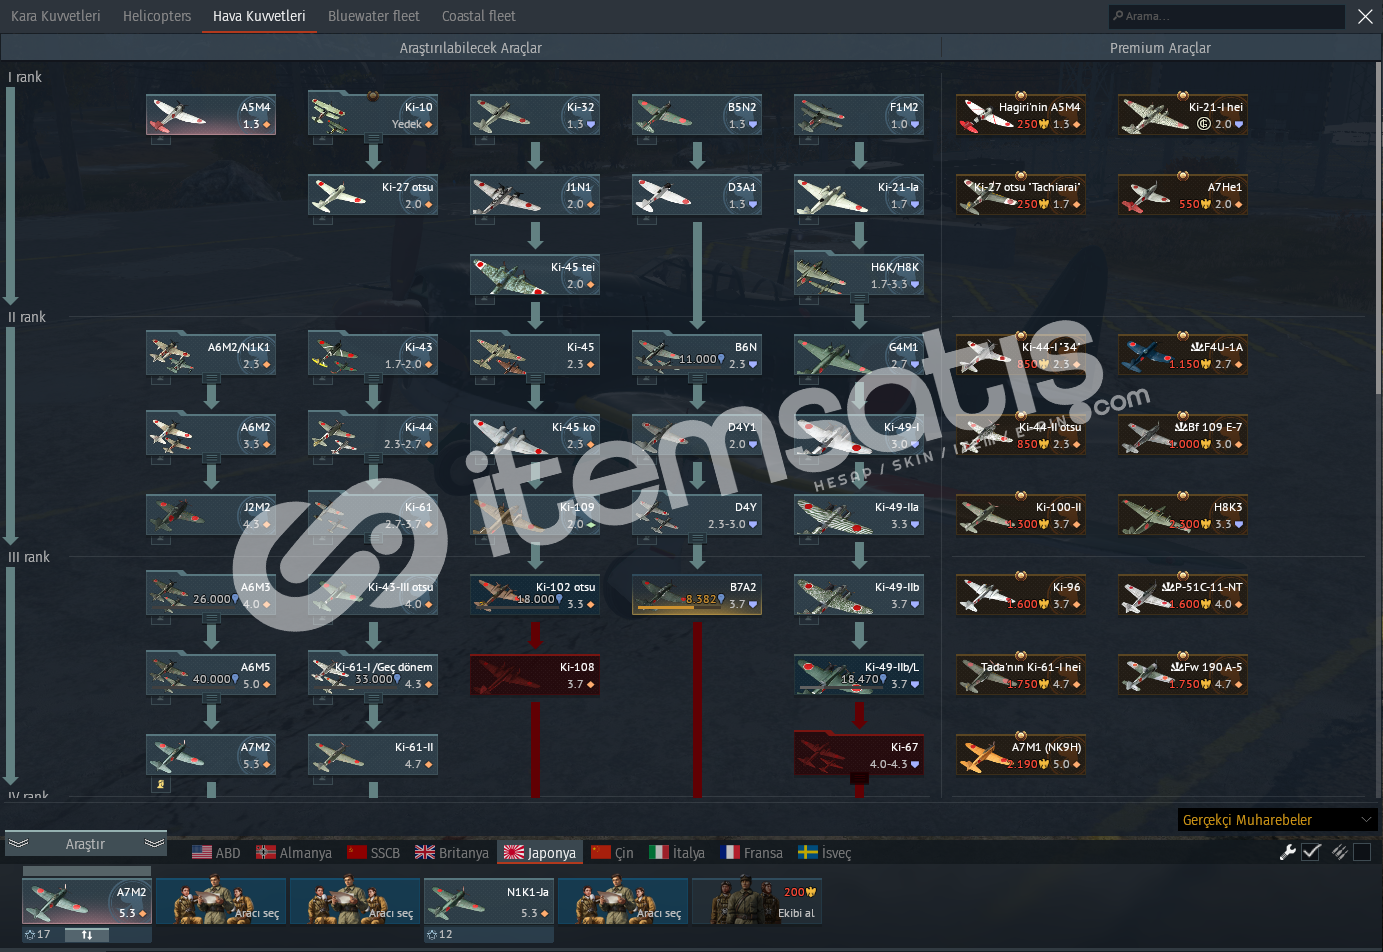Expand the Ki-43 1.7-2.0 group

click(x=373, y=355)
